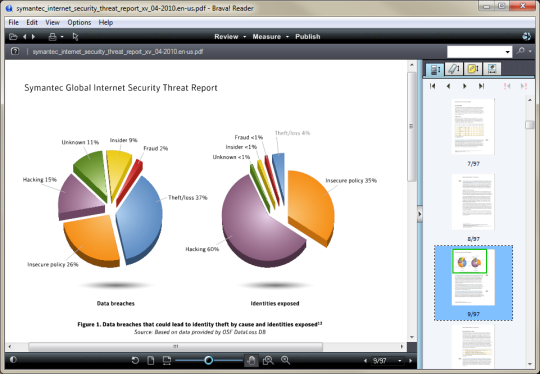Click the magnifier zoom tool icon
540x374 pixels.
[x=285, y=360]
